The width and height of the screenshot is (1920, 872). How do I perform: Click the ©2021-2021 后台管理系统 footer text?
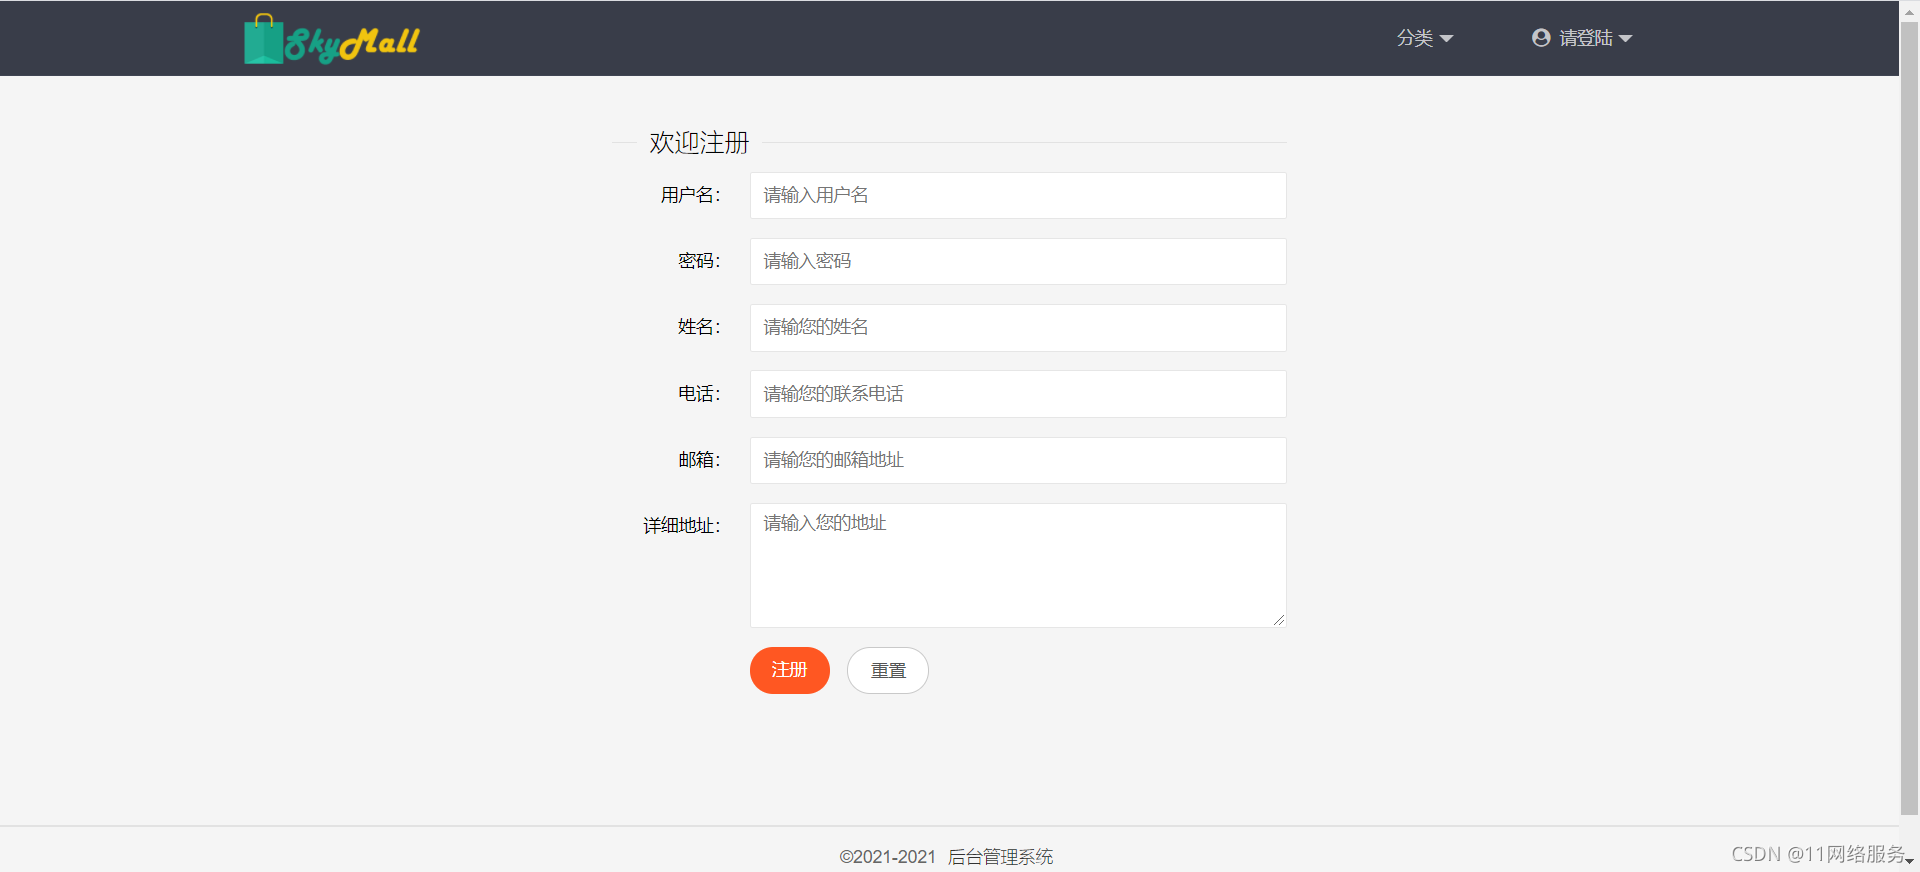(946, 857)
